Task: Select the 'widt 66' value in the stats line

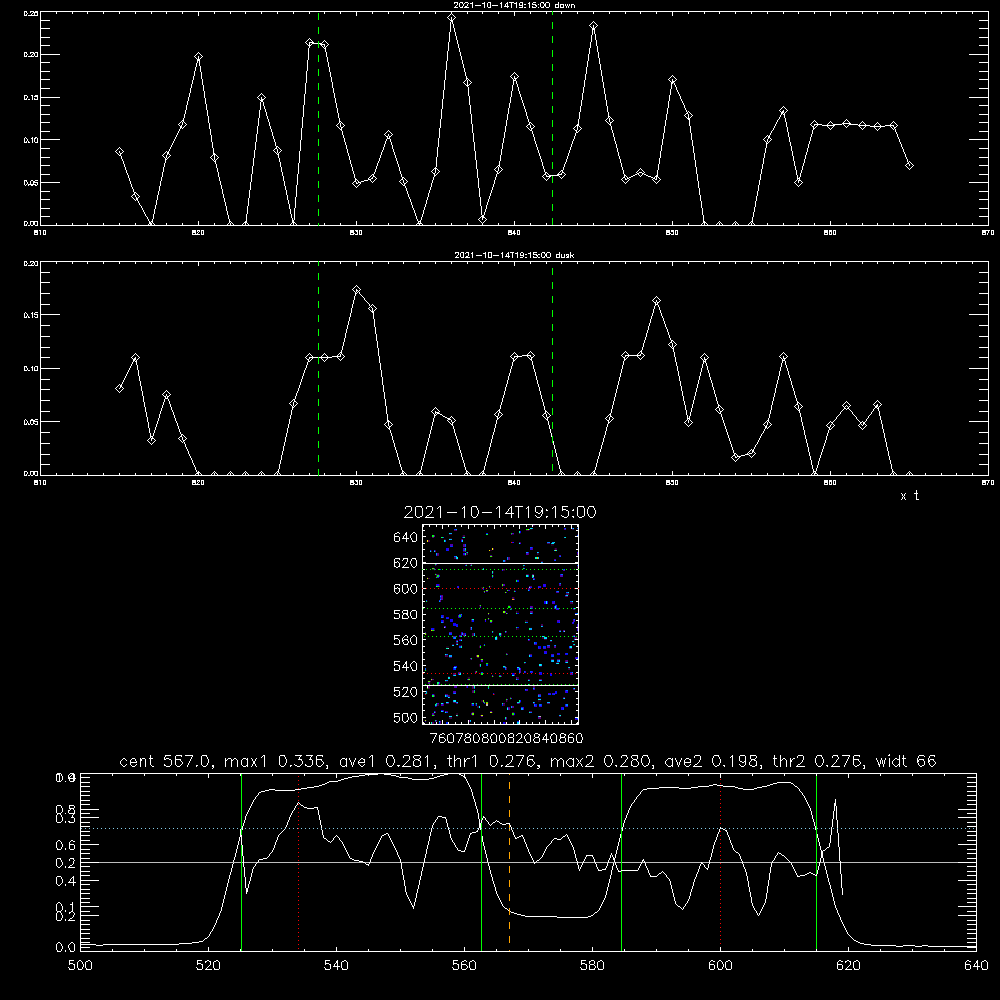Action: (906, 761)
